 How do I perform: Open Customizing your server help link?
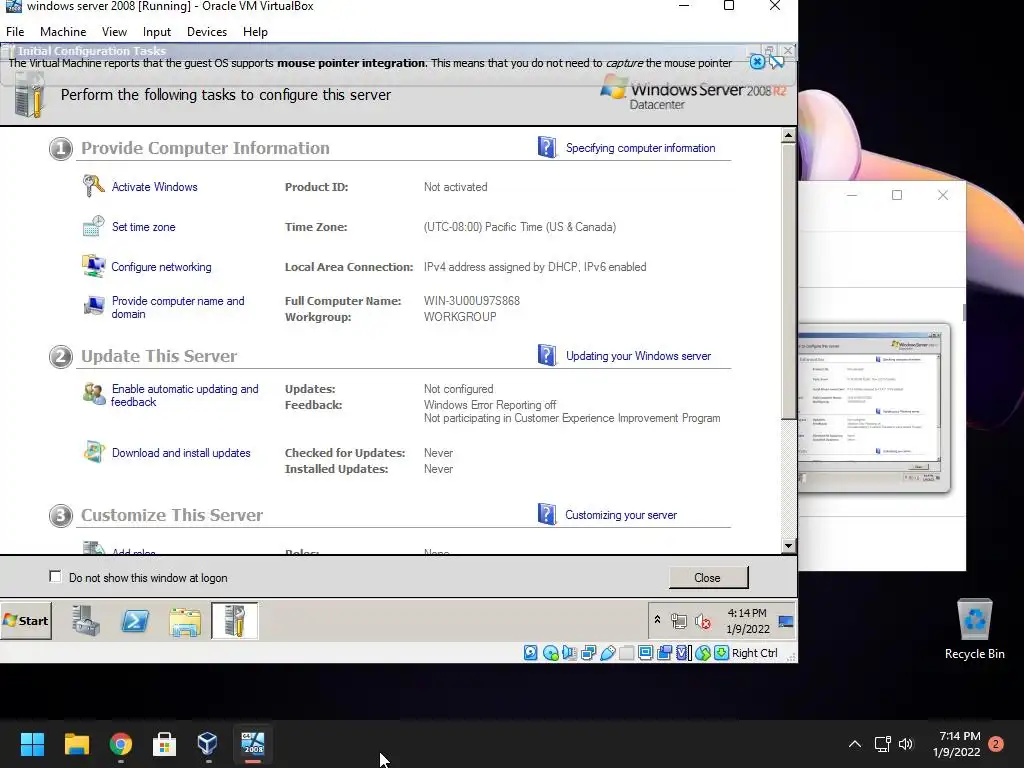click(620, 515)
